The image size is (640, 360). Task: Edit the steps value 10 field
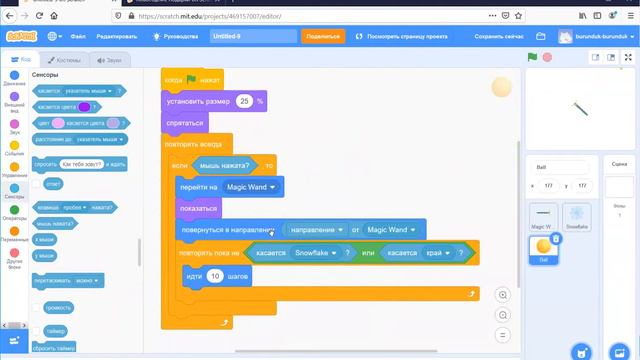[215, 276]
